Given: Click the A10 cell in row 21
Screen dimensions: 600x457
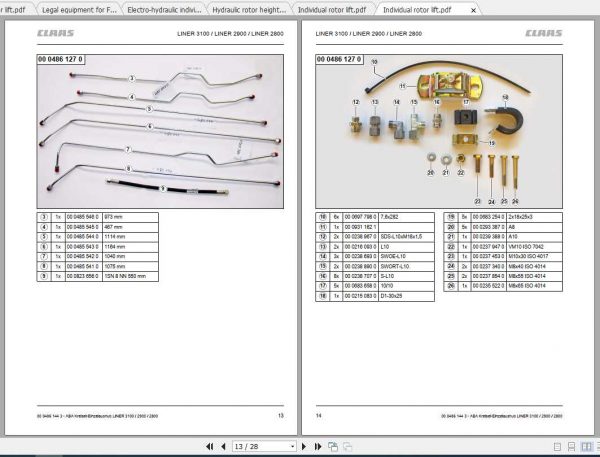Looking at the screenshot, I should (x=535, y=237).
